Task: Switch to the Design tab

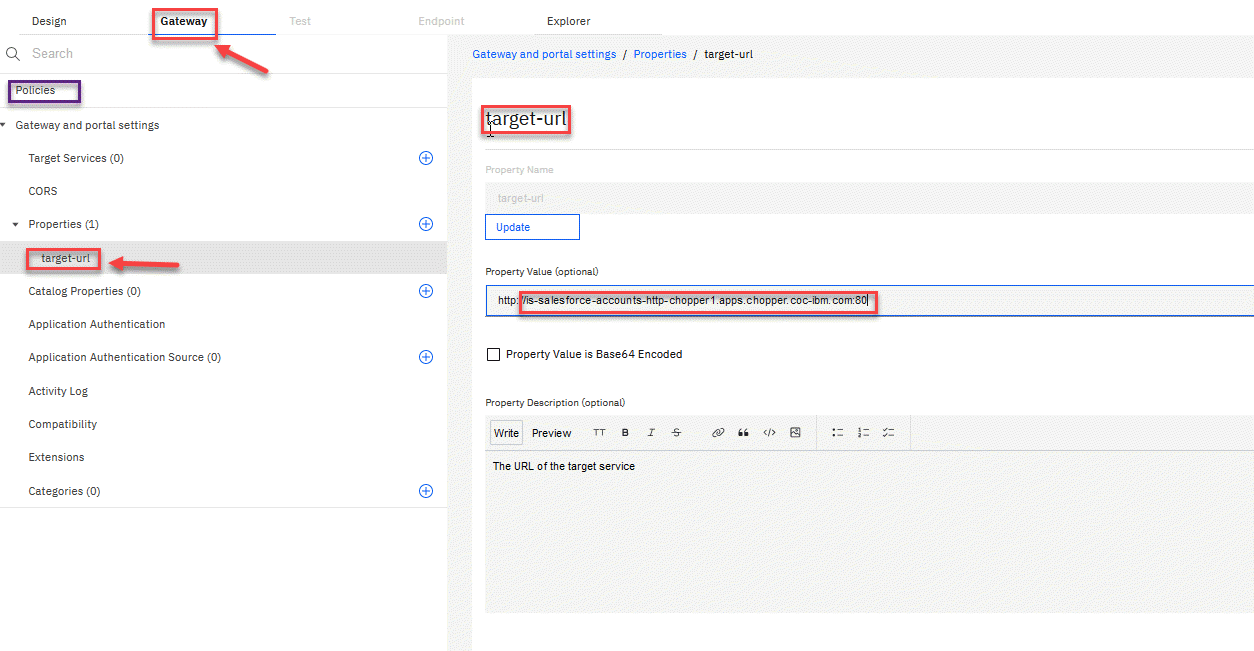Action: 48,20
